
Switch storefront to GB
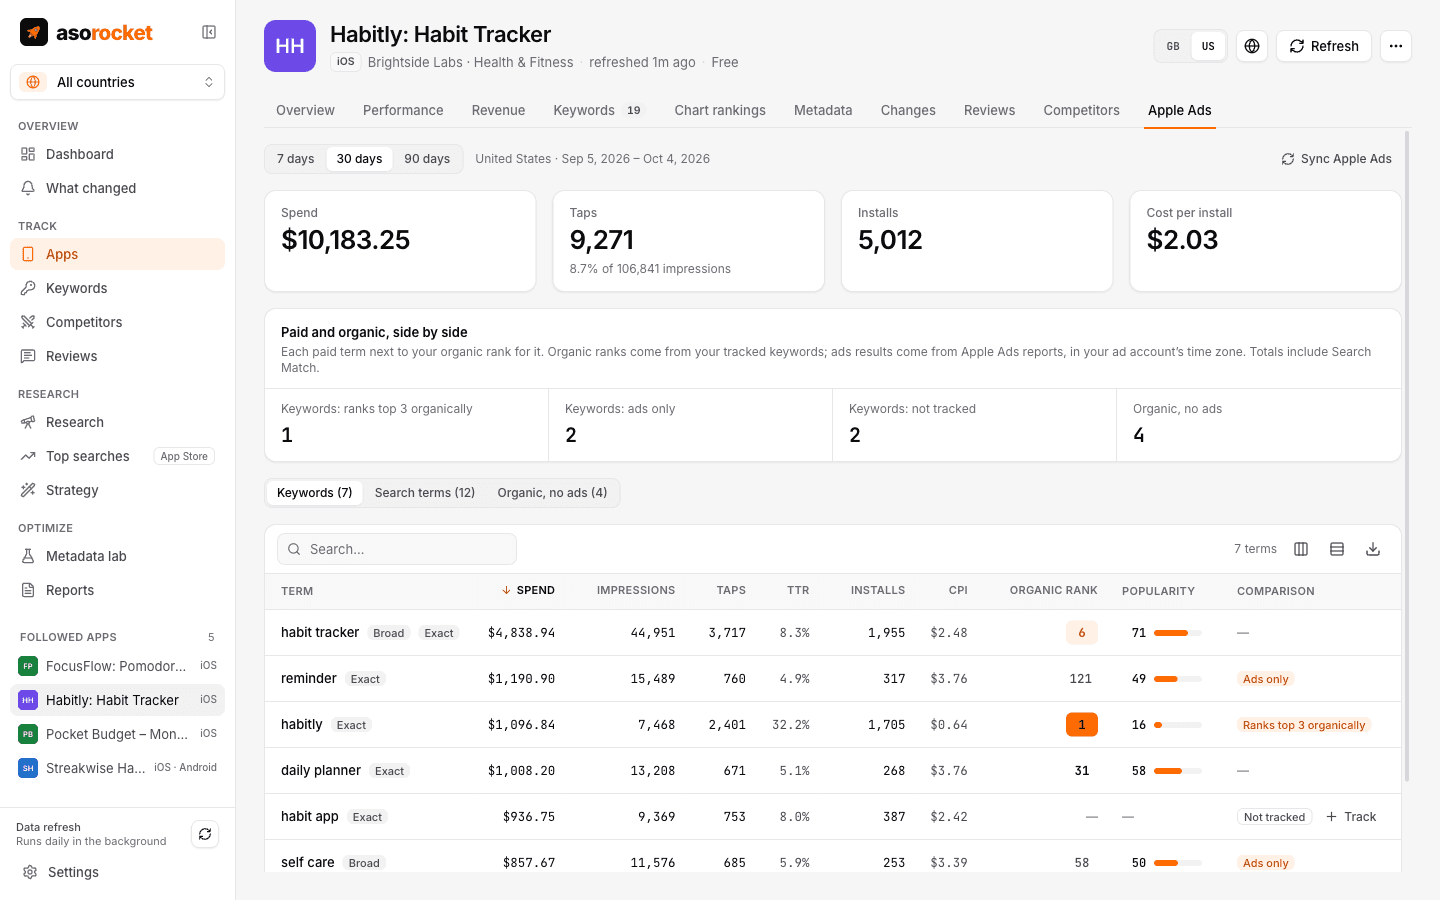point(1173,46)
